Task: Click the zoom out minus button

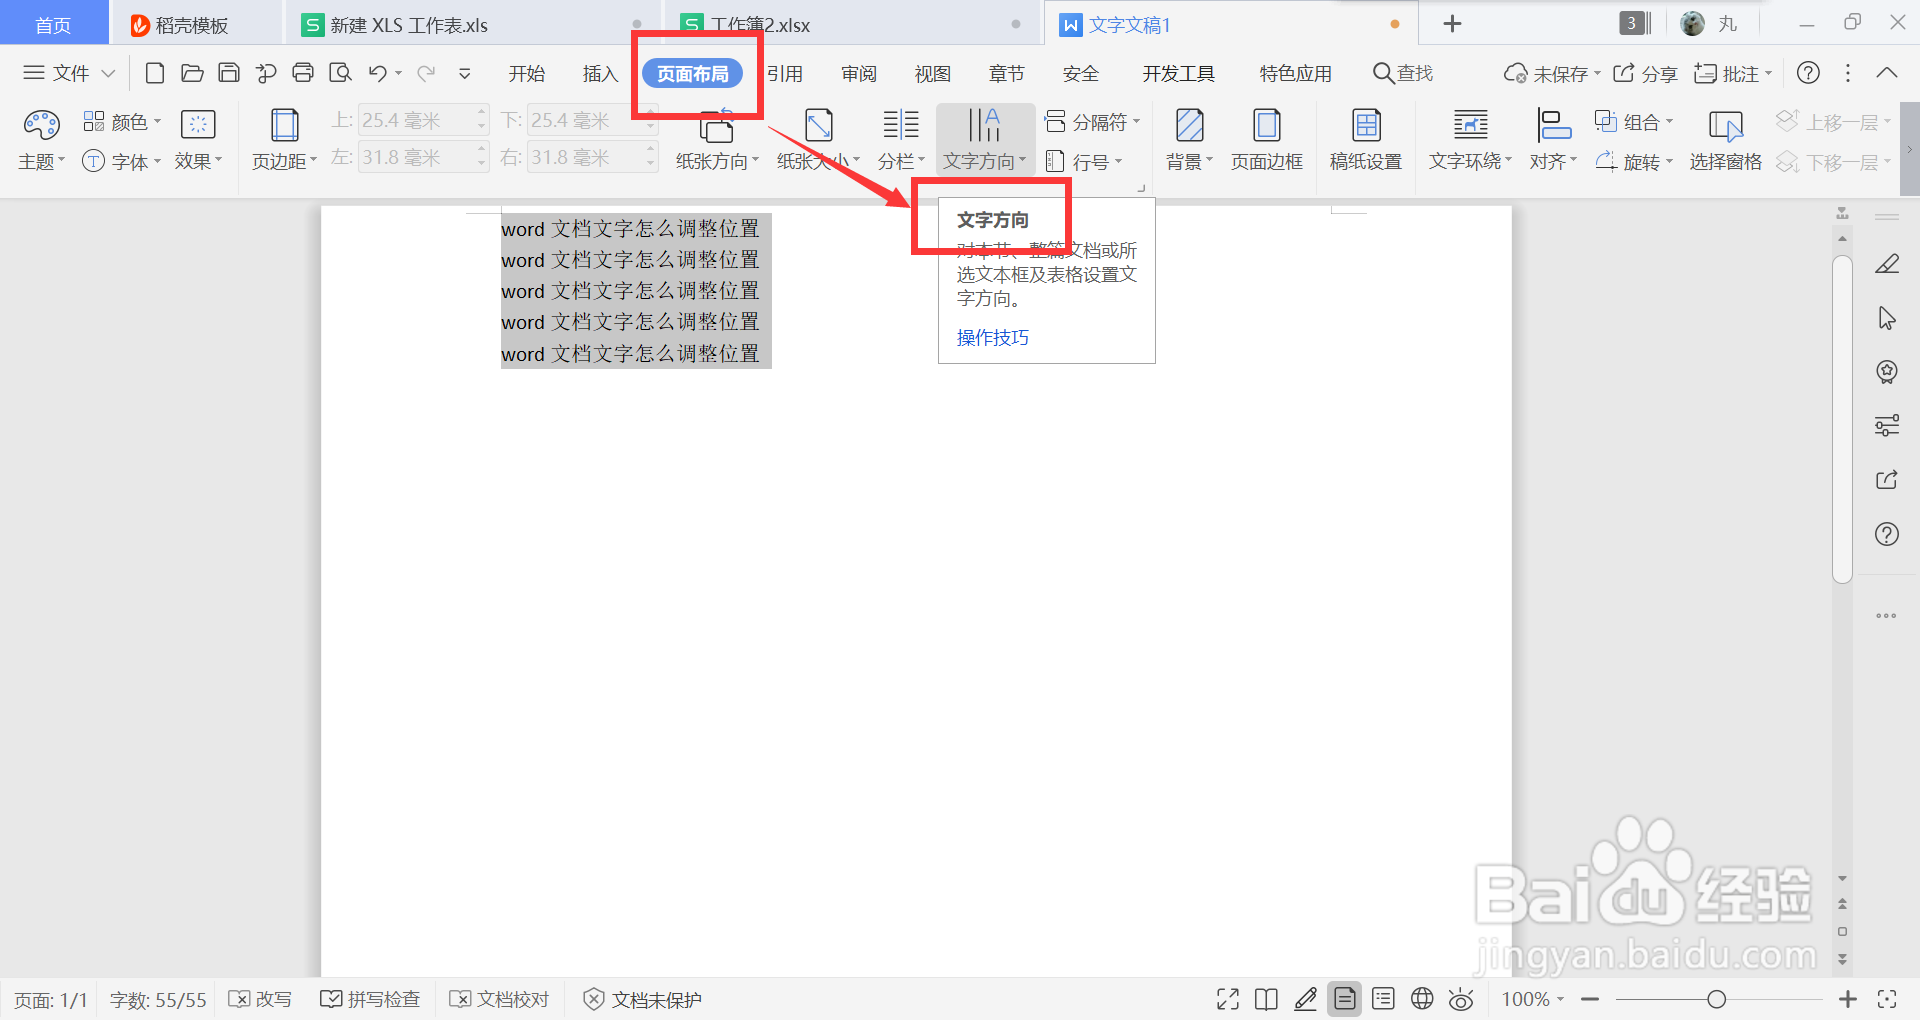Action: tap(1591, 999)
